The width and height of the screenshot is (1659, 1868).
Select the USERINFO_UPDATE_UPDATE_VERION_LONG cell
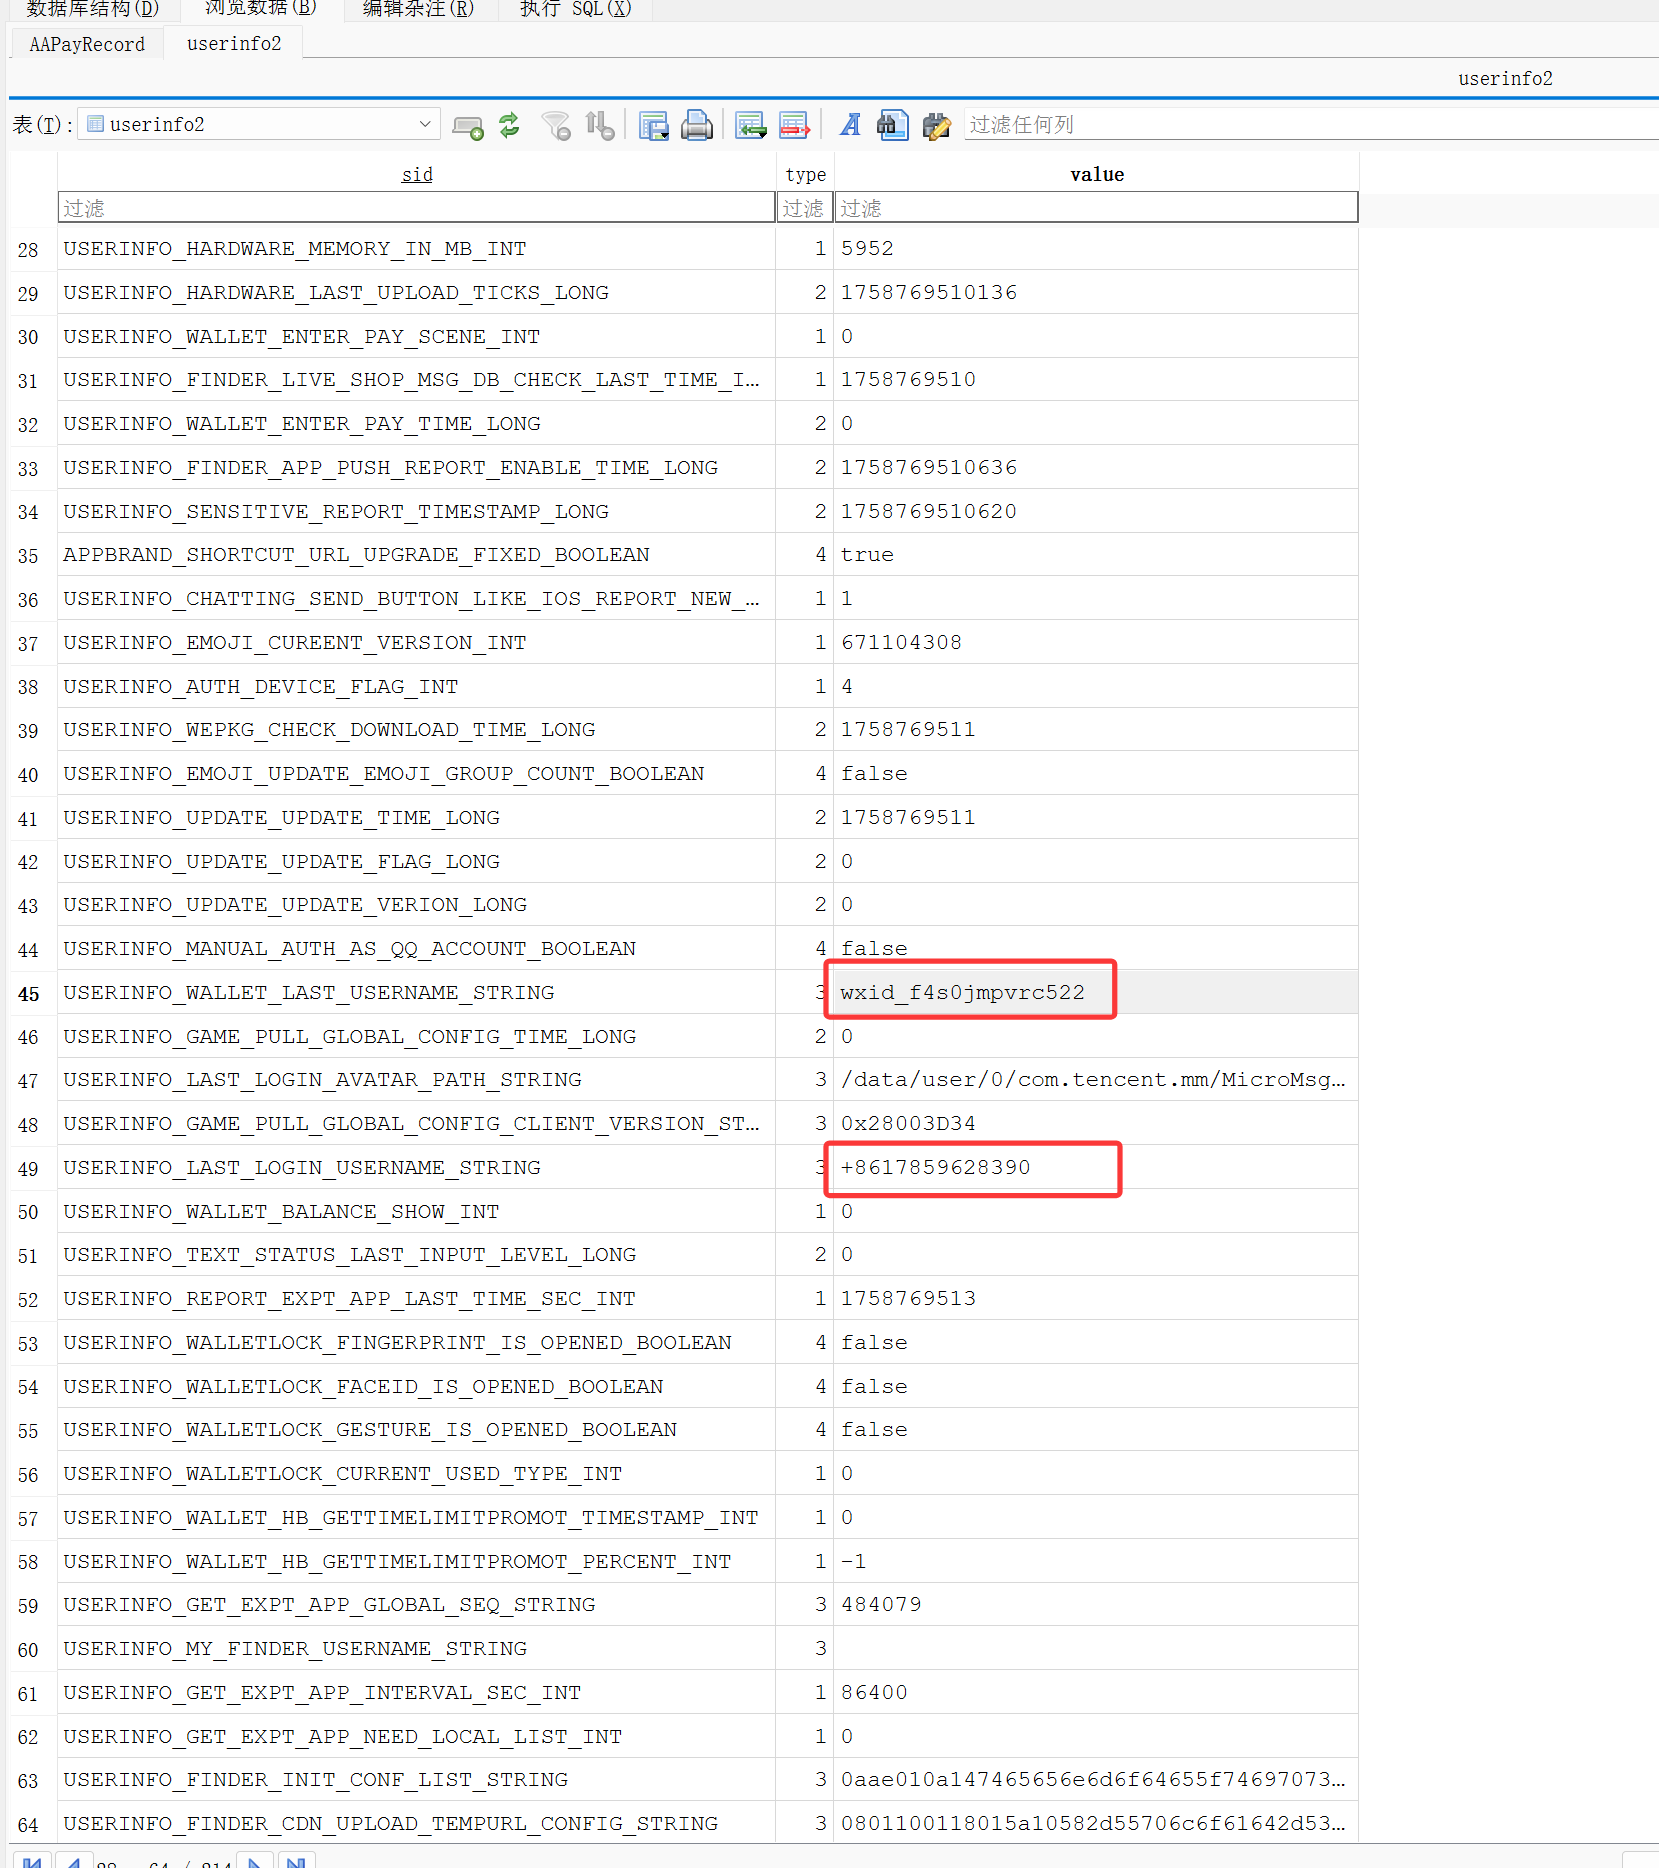point(416,904)
